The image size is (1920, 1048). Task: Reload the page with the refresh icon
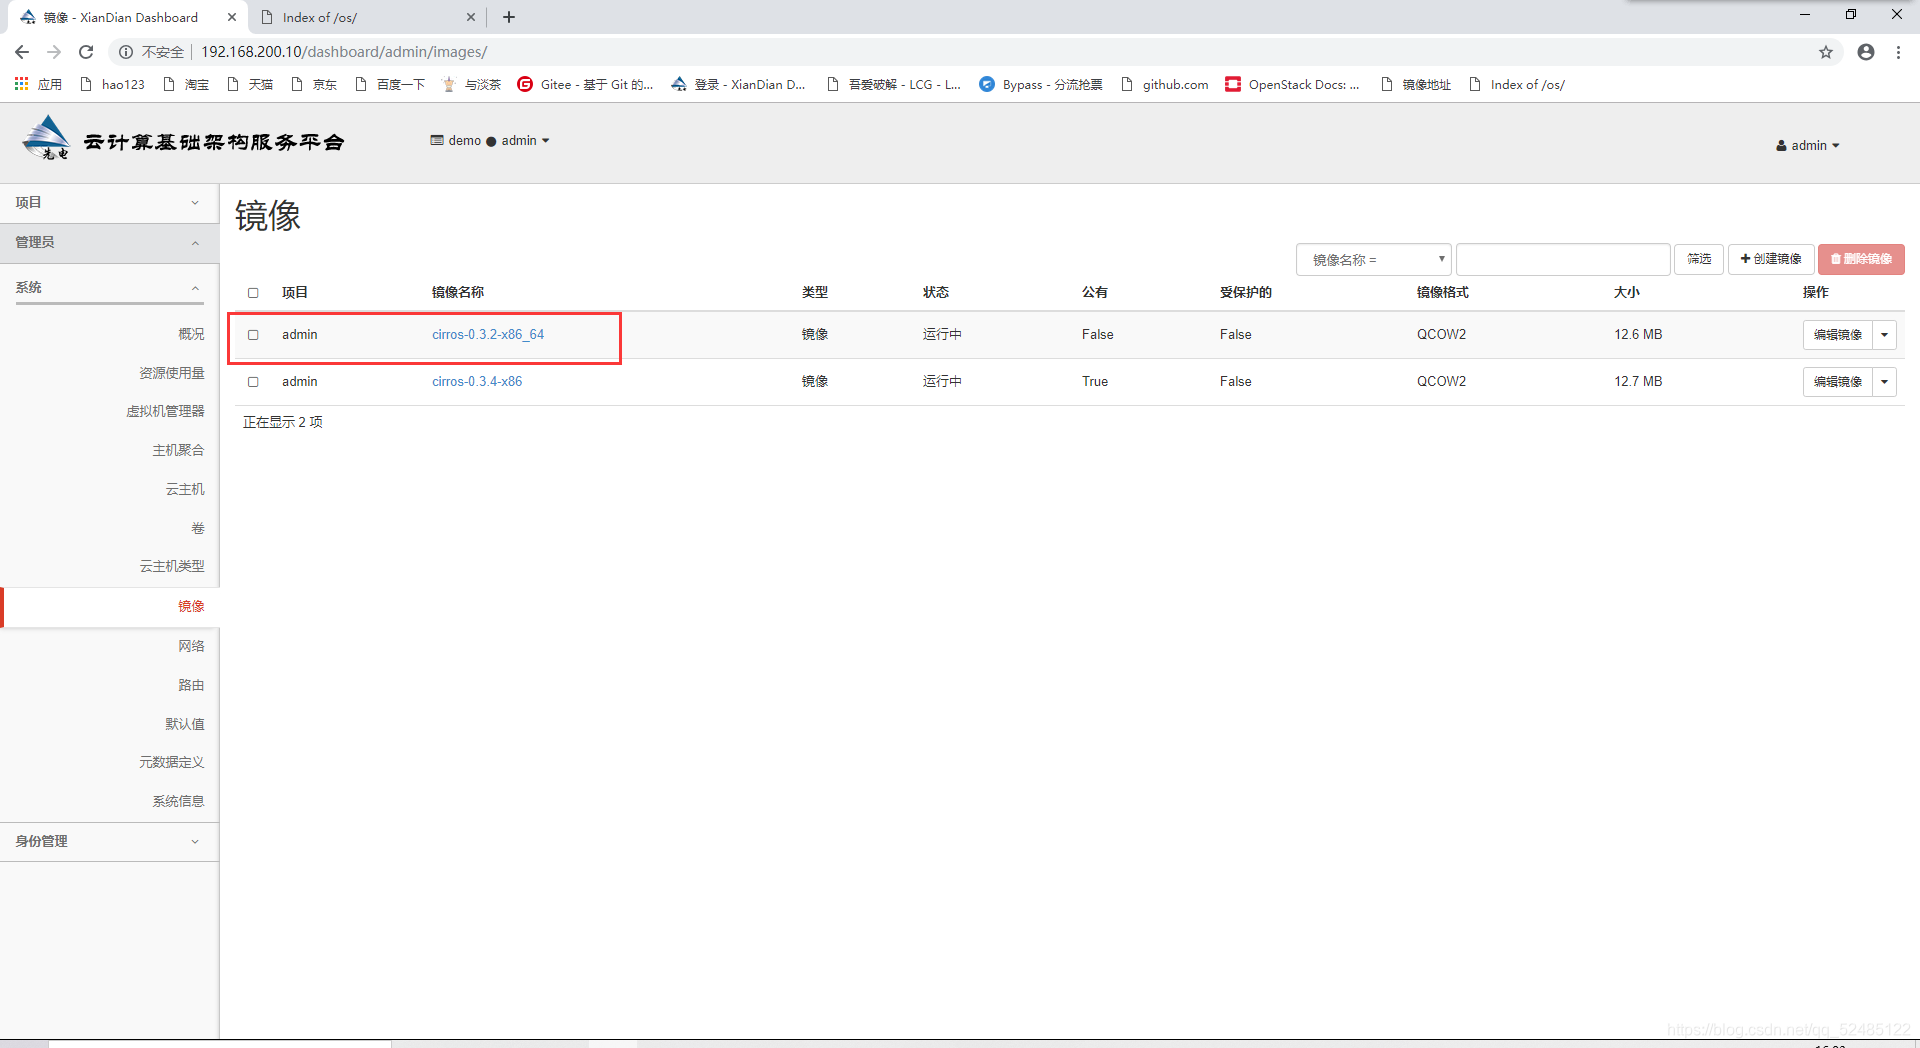(x=86, y=52)
